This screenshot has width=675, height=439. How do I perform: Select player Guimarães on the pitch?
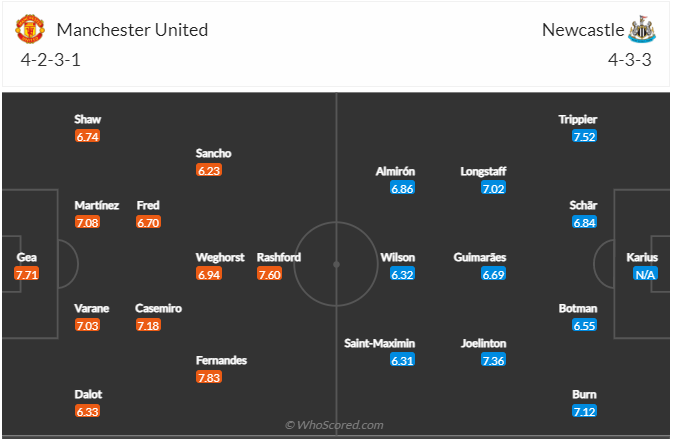[x=479, y=257]
